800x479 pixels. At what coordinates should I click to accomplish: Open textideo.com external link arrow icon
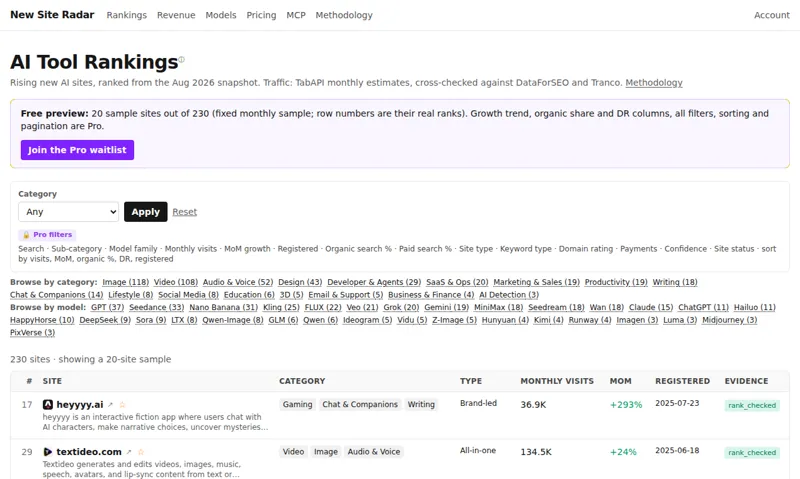[x=129, y=452]
